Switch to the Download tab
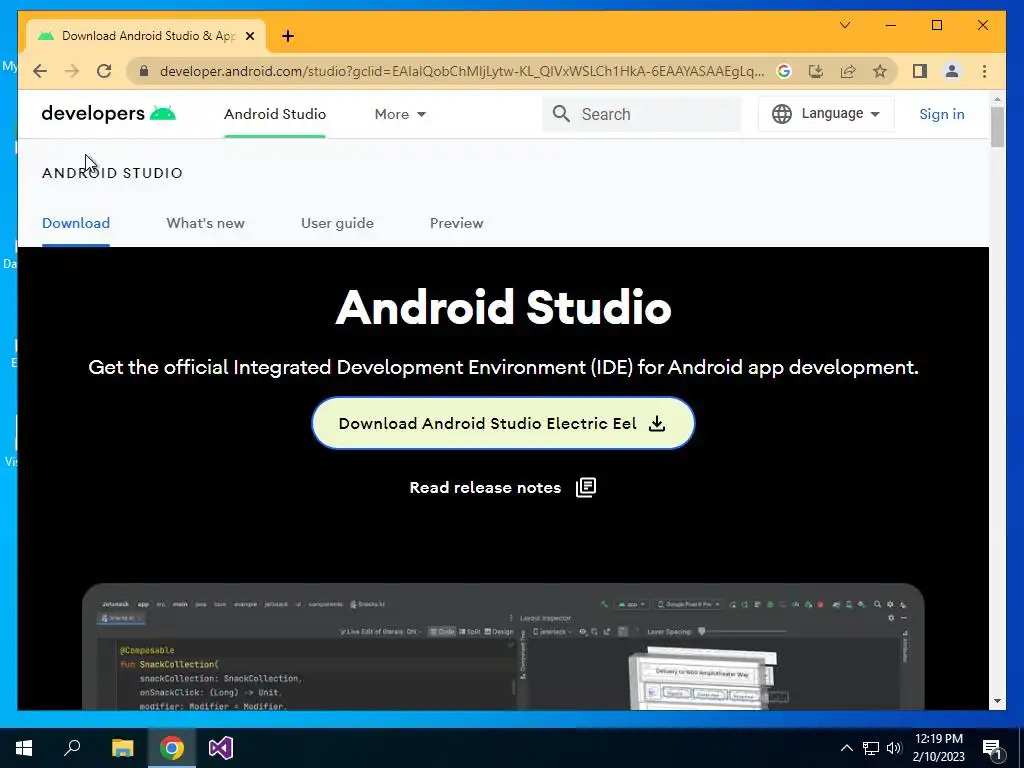Screen dimensions: 1024x768 click(x=76, y=223)
